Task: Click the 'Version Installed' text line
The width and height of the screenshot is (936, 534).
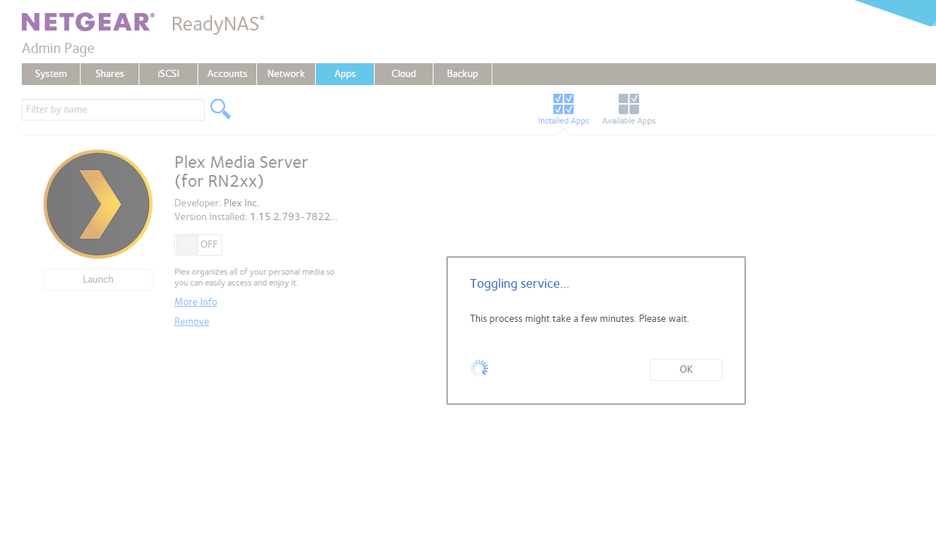Action: click(255, 217)
